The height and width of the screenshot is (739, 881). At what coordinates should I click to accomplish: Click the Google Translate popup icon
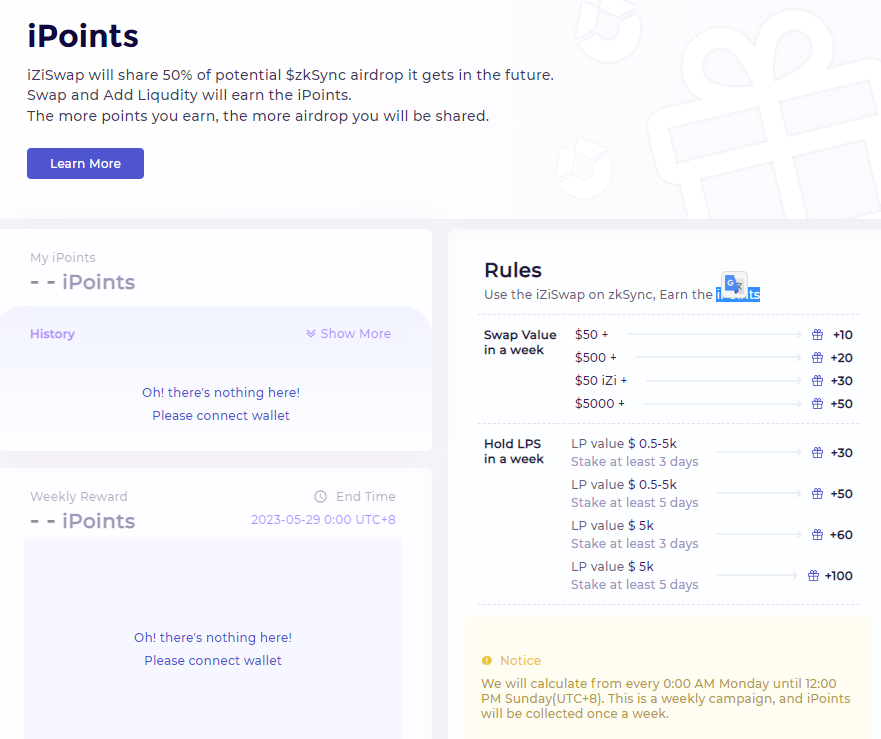click(734, 284)
